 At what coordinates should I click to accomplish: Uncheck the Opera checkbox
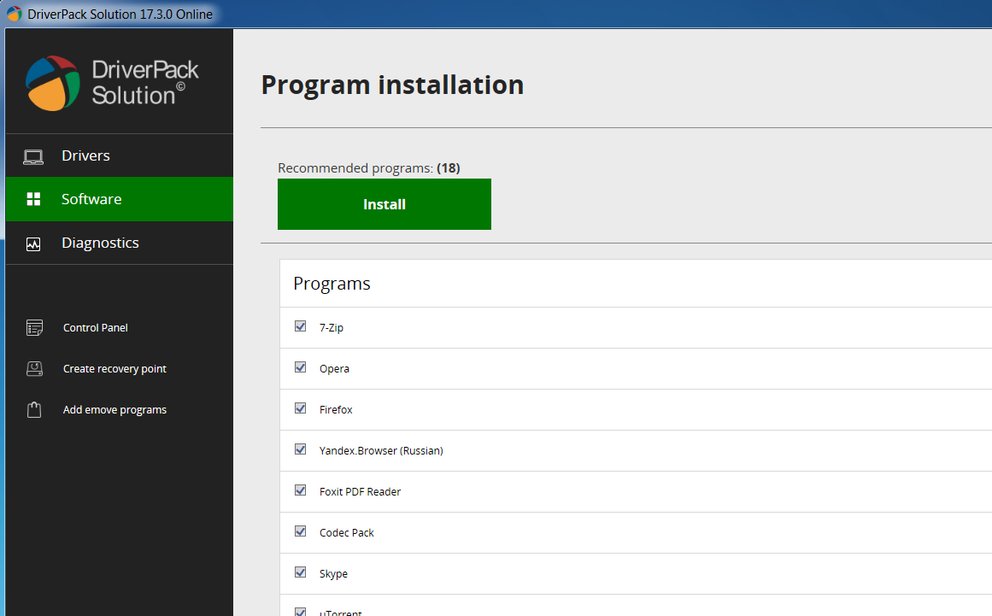(301, 367)
